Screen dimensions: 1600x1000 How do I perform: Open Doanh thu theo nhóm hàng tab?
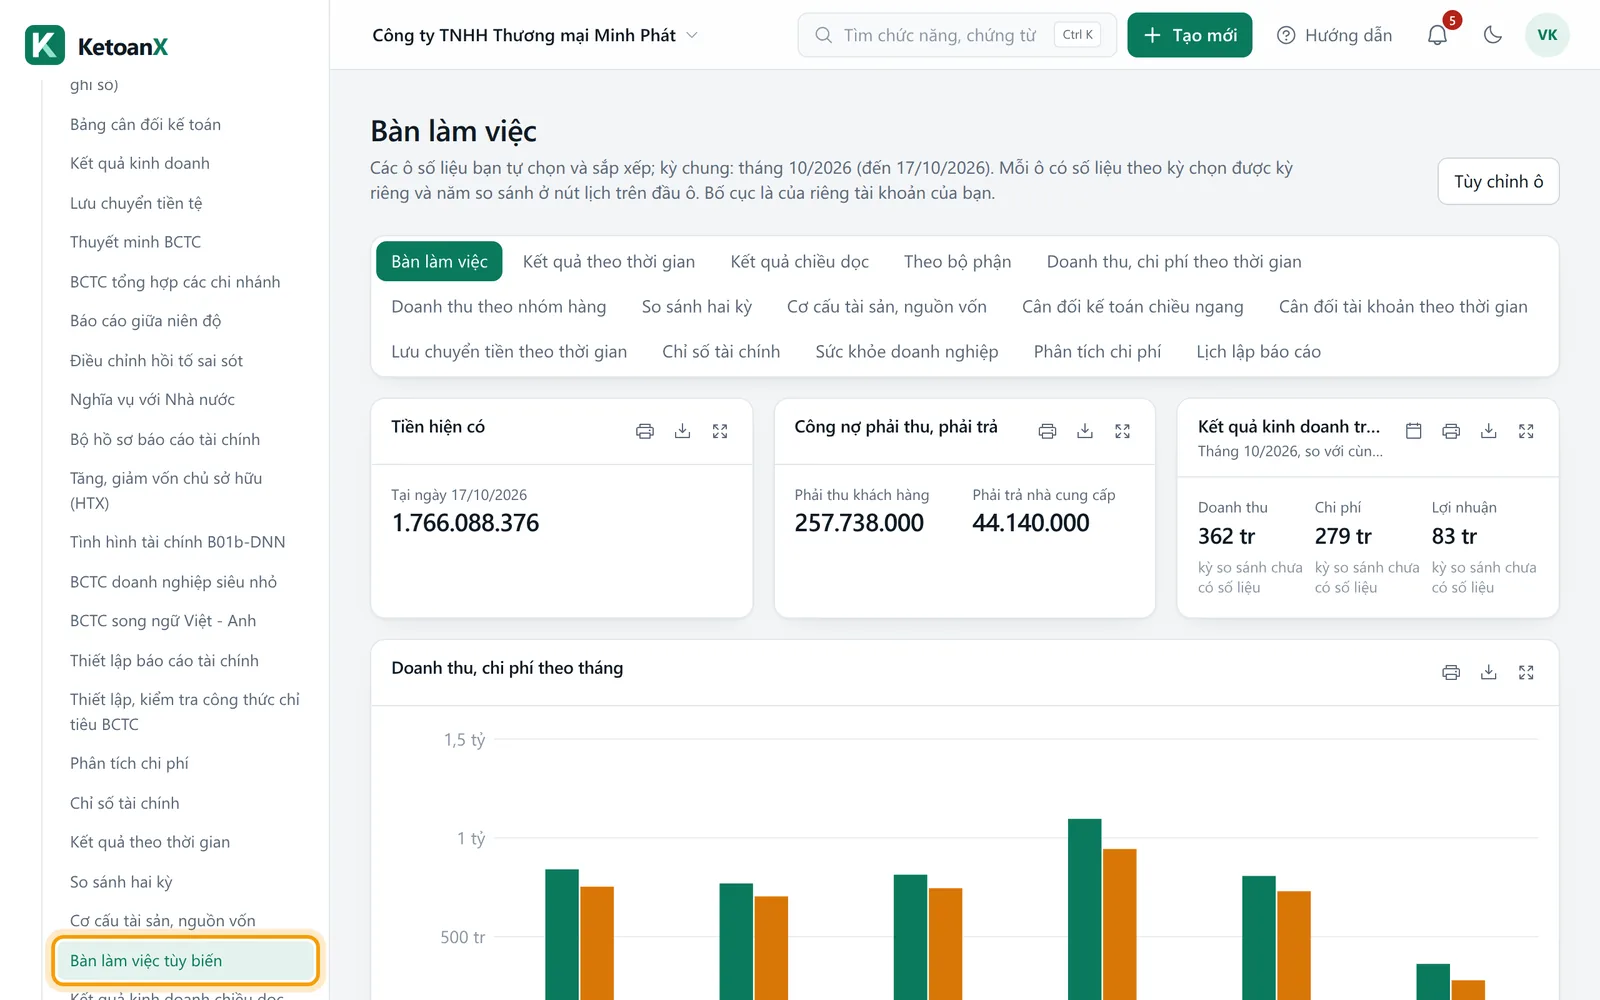click(x=499, y=307)
